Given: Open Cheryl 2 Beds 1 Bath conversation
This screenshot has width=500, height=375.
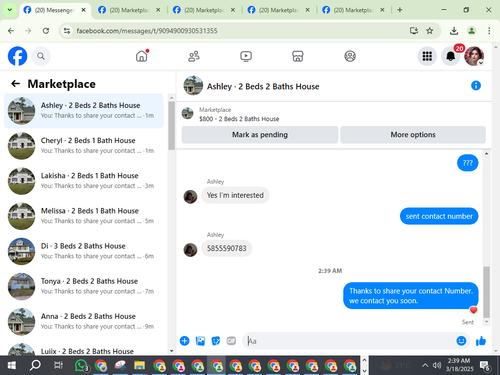Looking at the screenshot, I should tap(84, 146).
